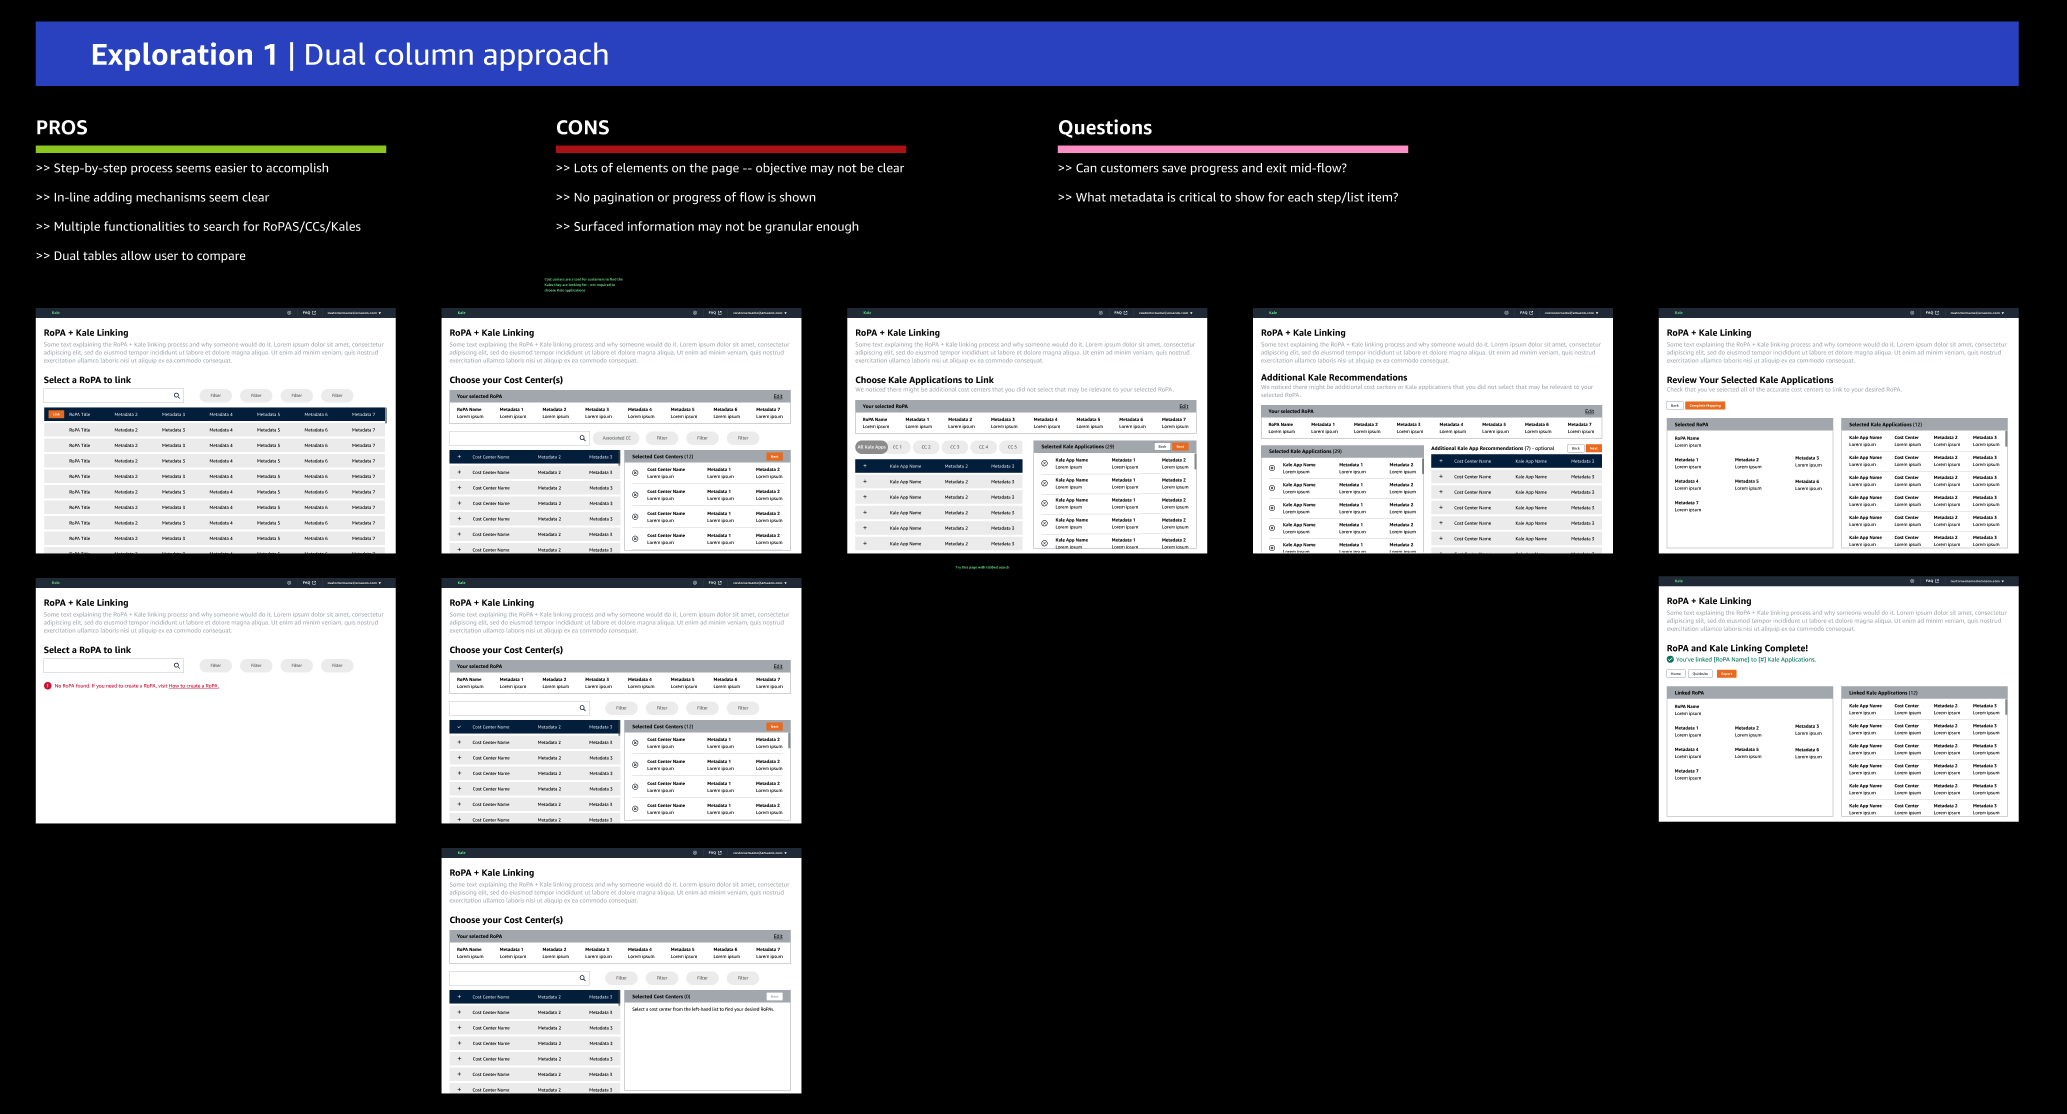Open FAQ external link in Additional Kale Recommendations frame
This screenshot has width=2067, height=1114.
pos(1526,313)
